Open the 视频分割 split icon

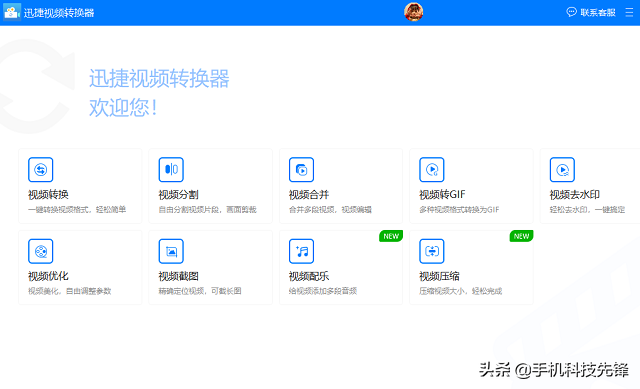[x=171, y=169]
